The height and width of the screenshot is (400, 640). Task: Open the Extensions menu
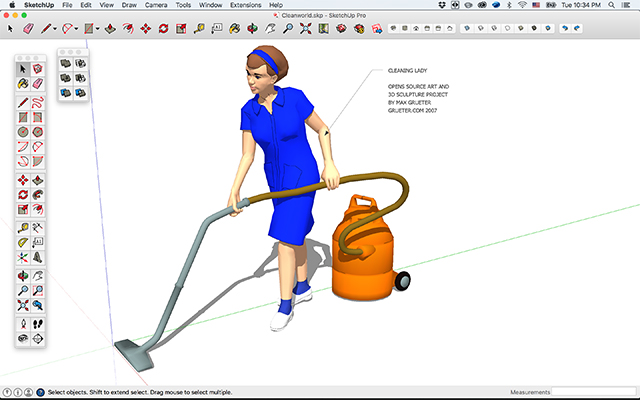(246, 5)
